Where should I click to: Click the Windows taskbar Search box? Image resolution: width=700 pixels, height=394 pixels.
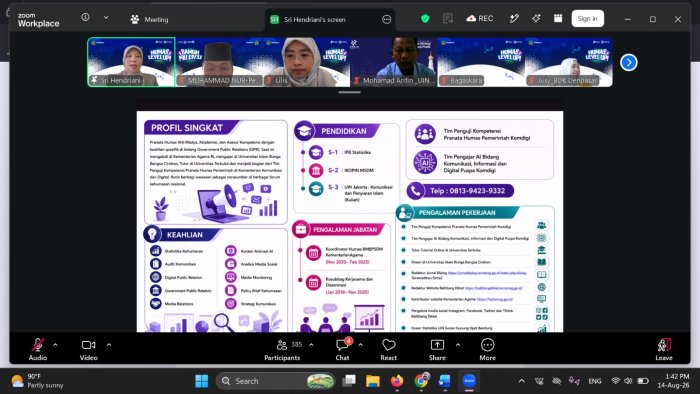point(275,381)
